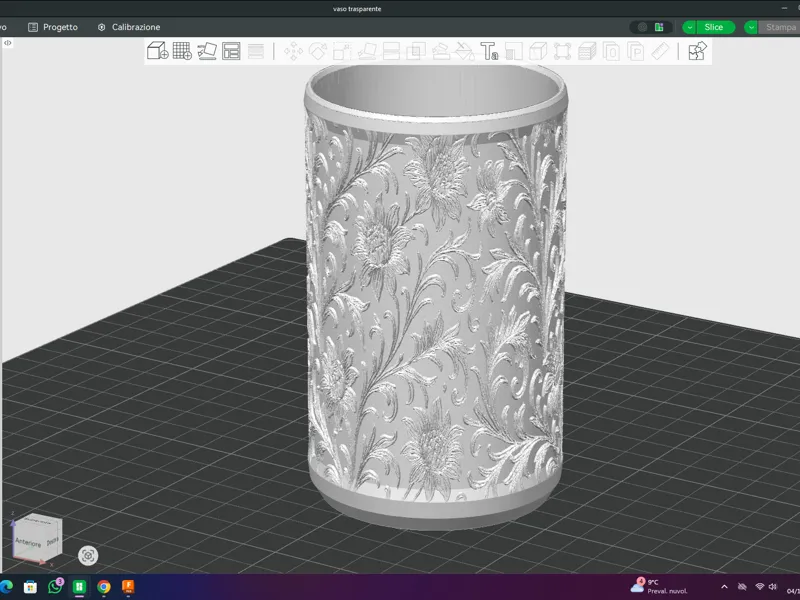
Task: Select the floral vase model on the plate
Action: tap(436, 296)
